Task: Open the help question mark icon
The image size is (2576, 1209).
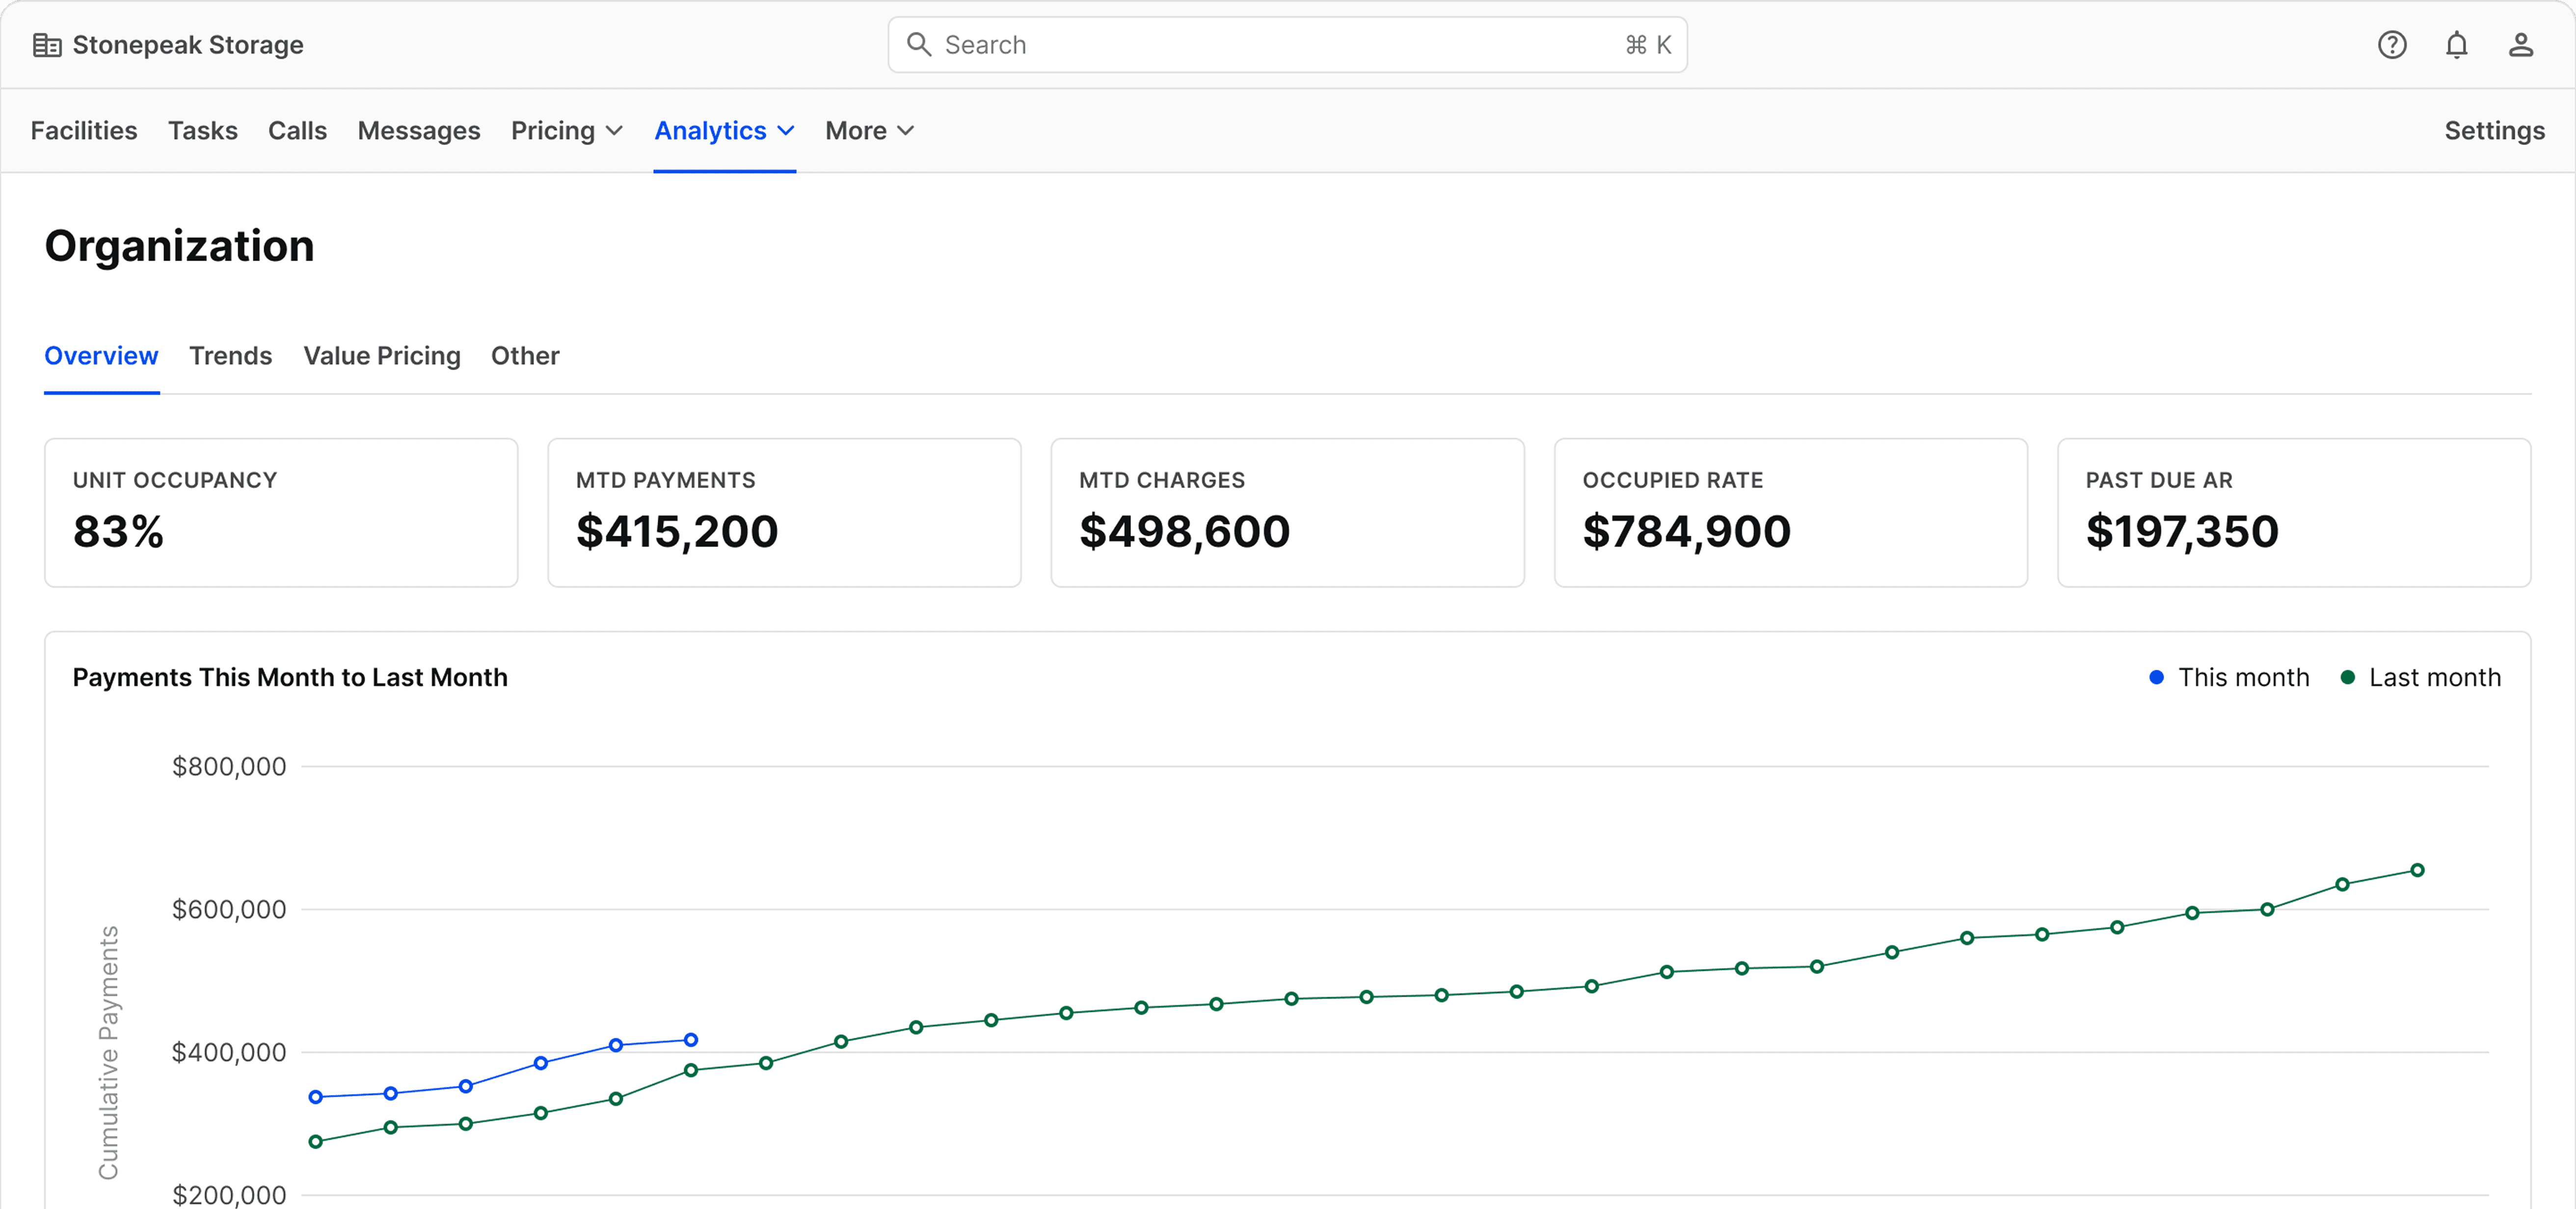Action: click(2391, 45)
